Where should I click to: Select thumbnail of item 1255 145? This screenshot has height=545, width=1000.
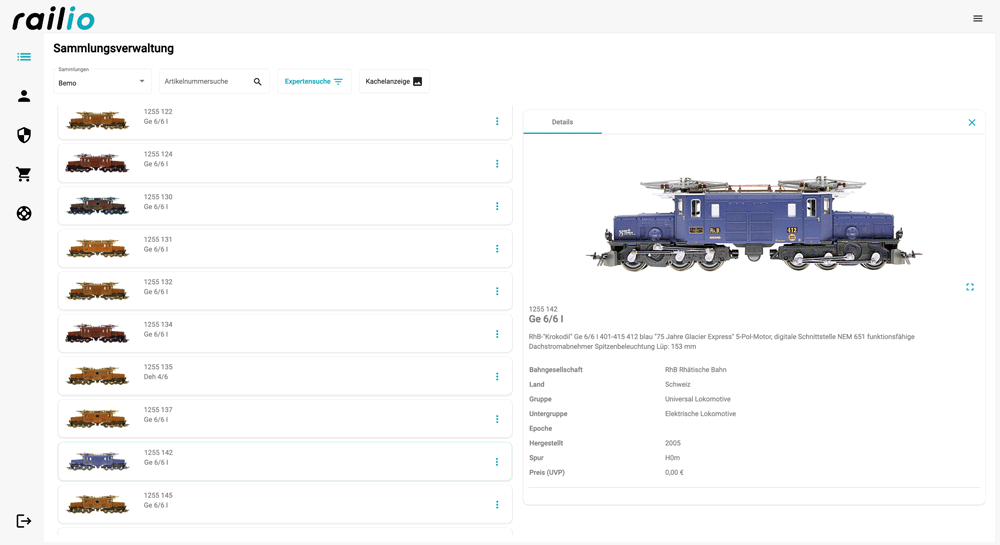point(97,504)
